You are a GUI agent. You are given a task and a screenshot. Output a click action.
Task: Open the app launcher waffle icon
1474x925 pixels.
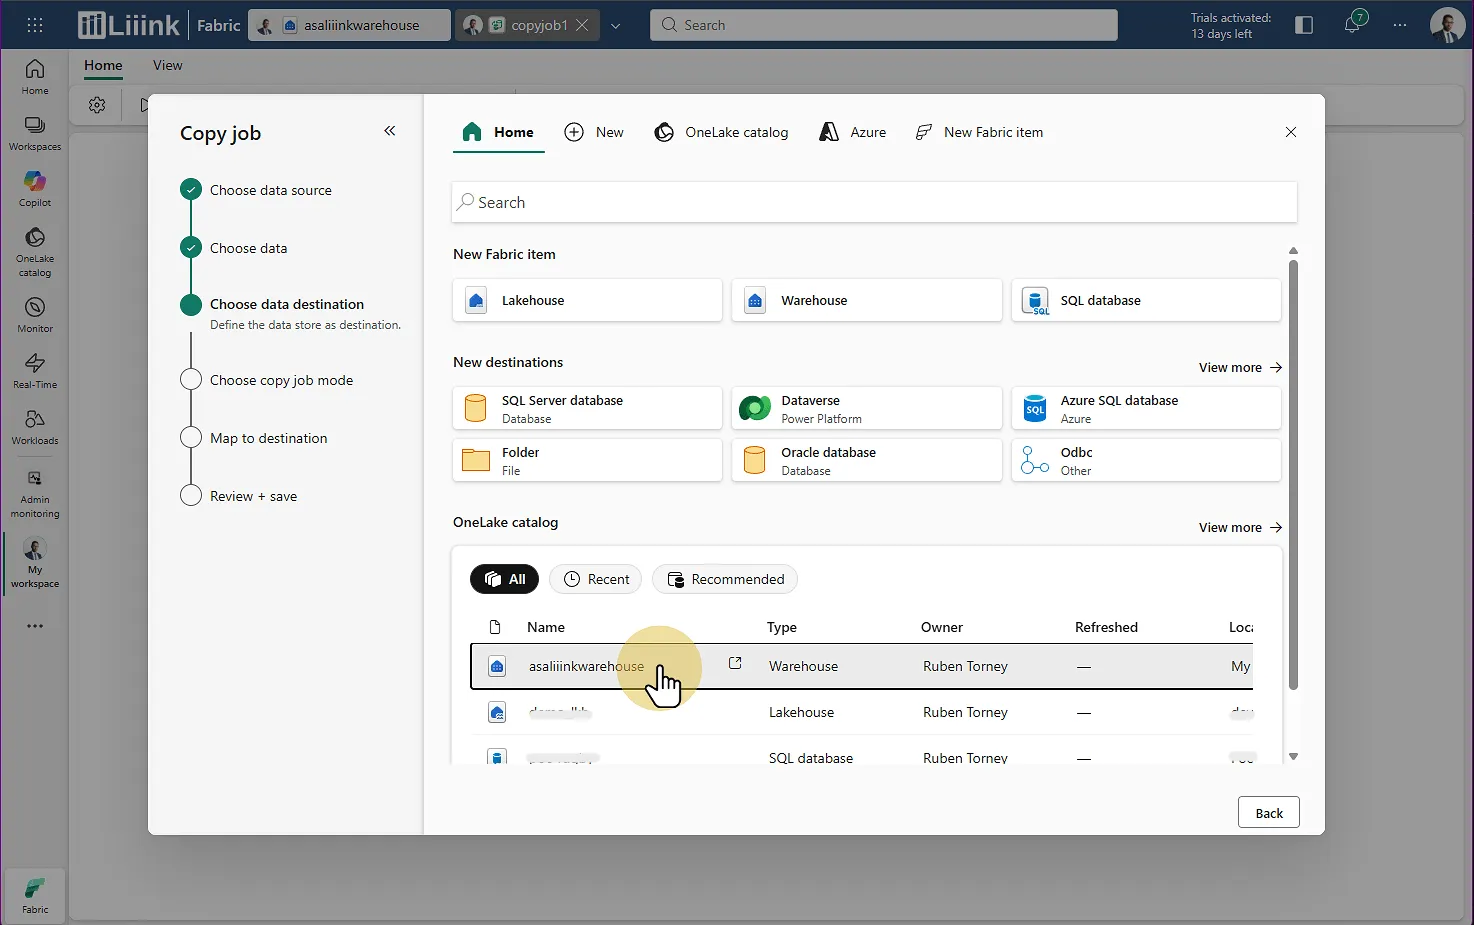coord(35,25)
